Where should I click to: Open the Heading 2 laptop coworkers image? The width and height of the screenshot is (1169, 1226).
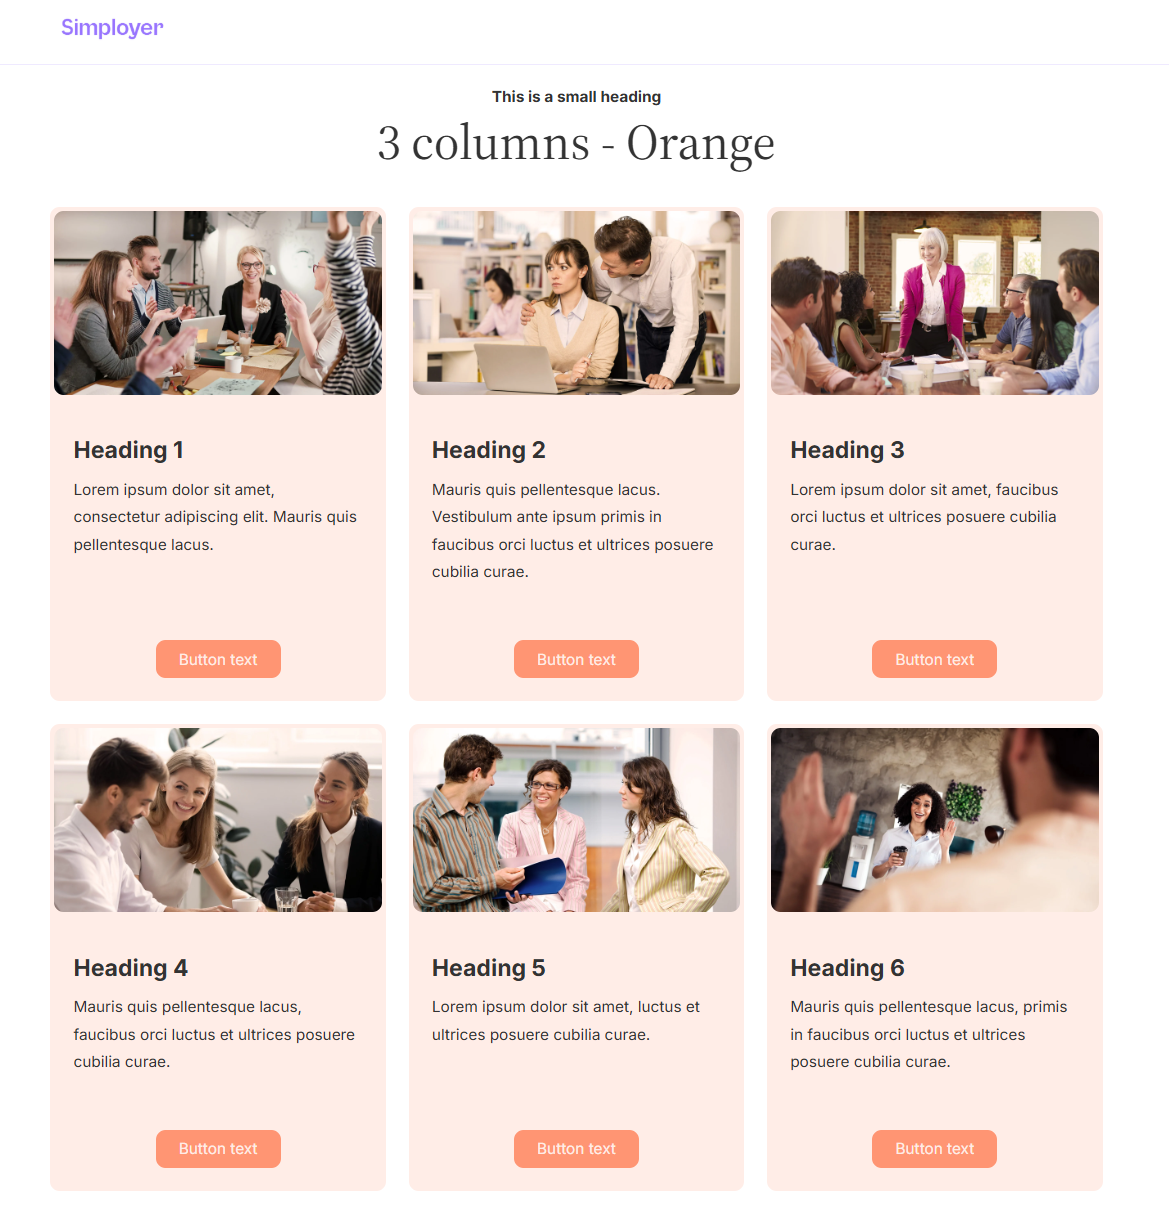pos(576,303)
